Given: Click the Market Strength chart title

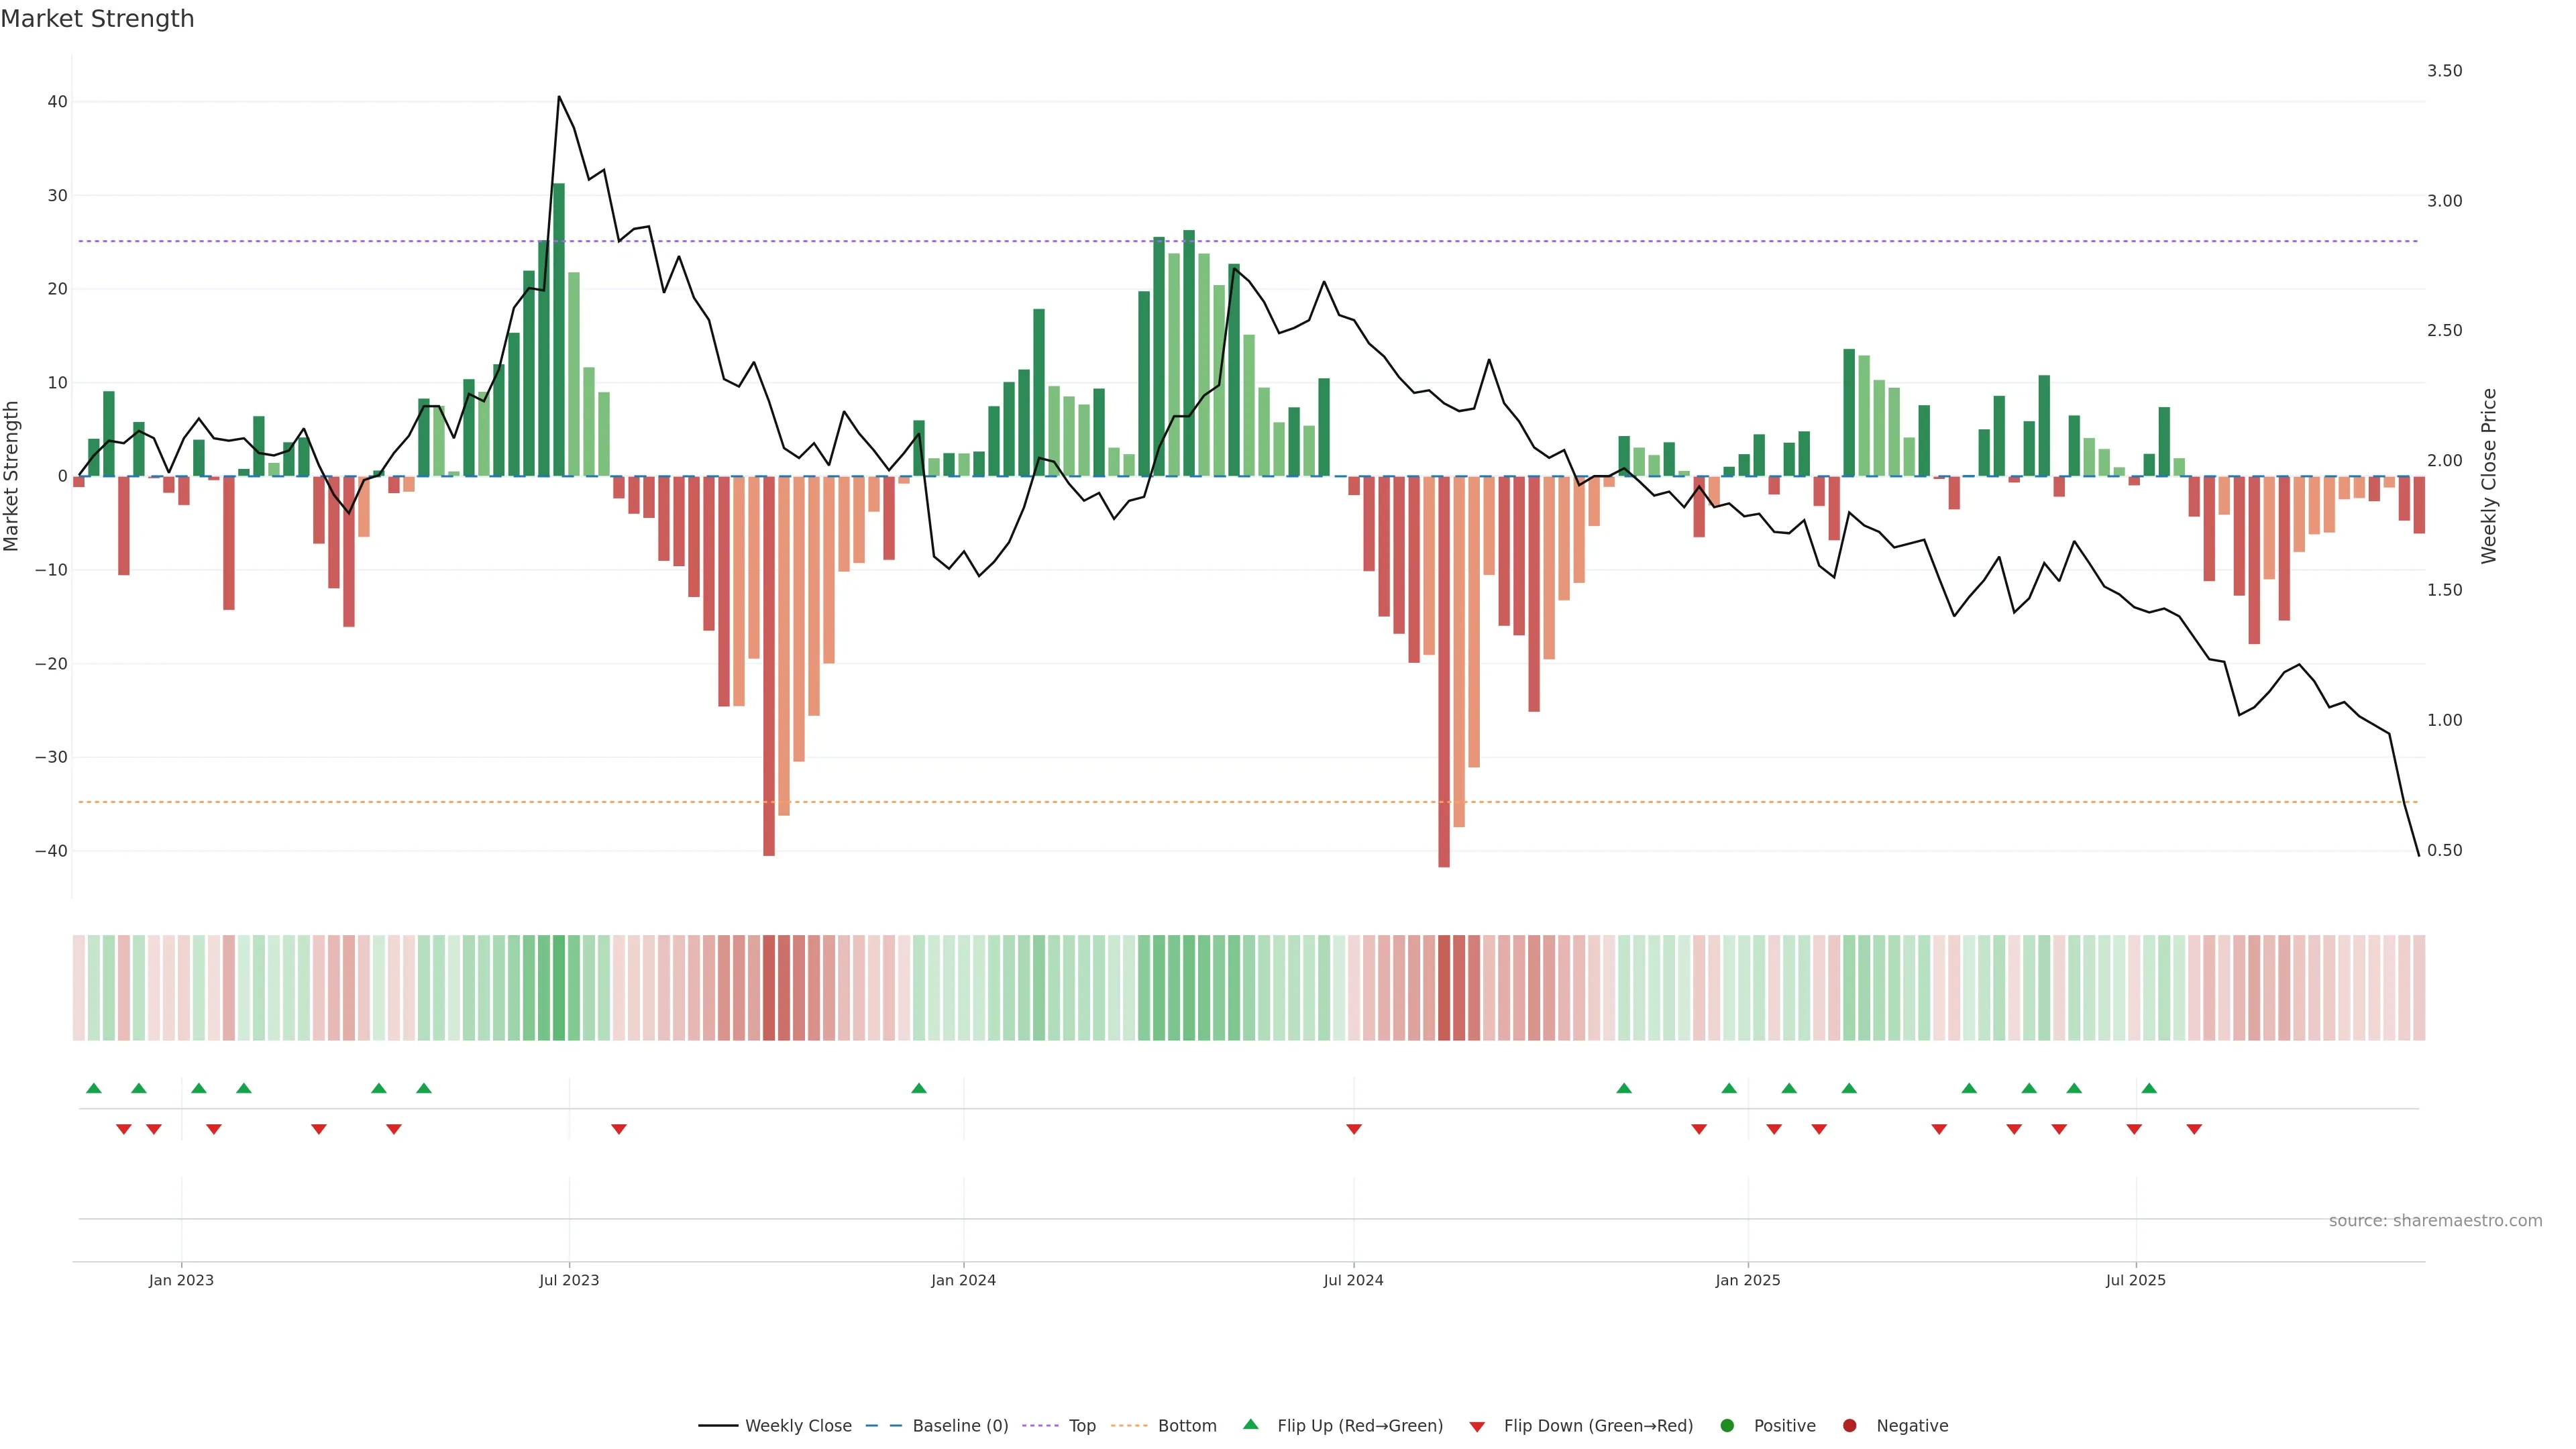Looking at the screenshot, I should (97, 19).
